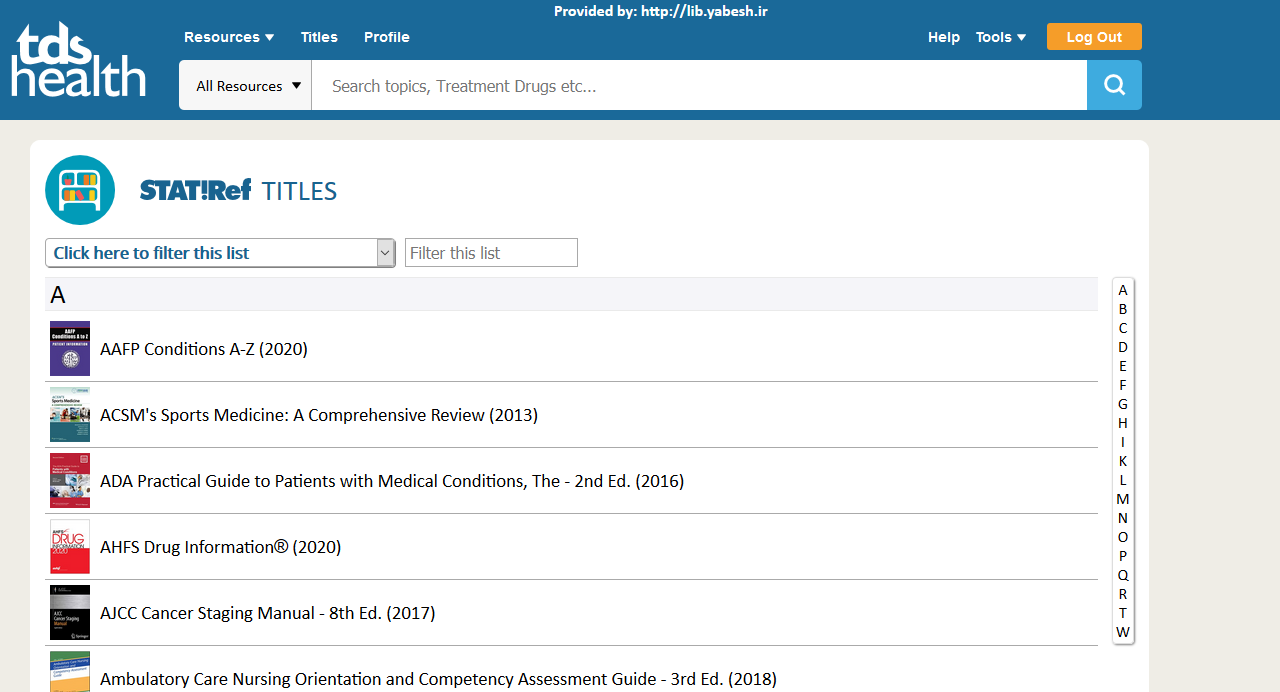Expand the Resources menu
This screenshot has width=1280, height=692.
[229, 37]
